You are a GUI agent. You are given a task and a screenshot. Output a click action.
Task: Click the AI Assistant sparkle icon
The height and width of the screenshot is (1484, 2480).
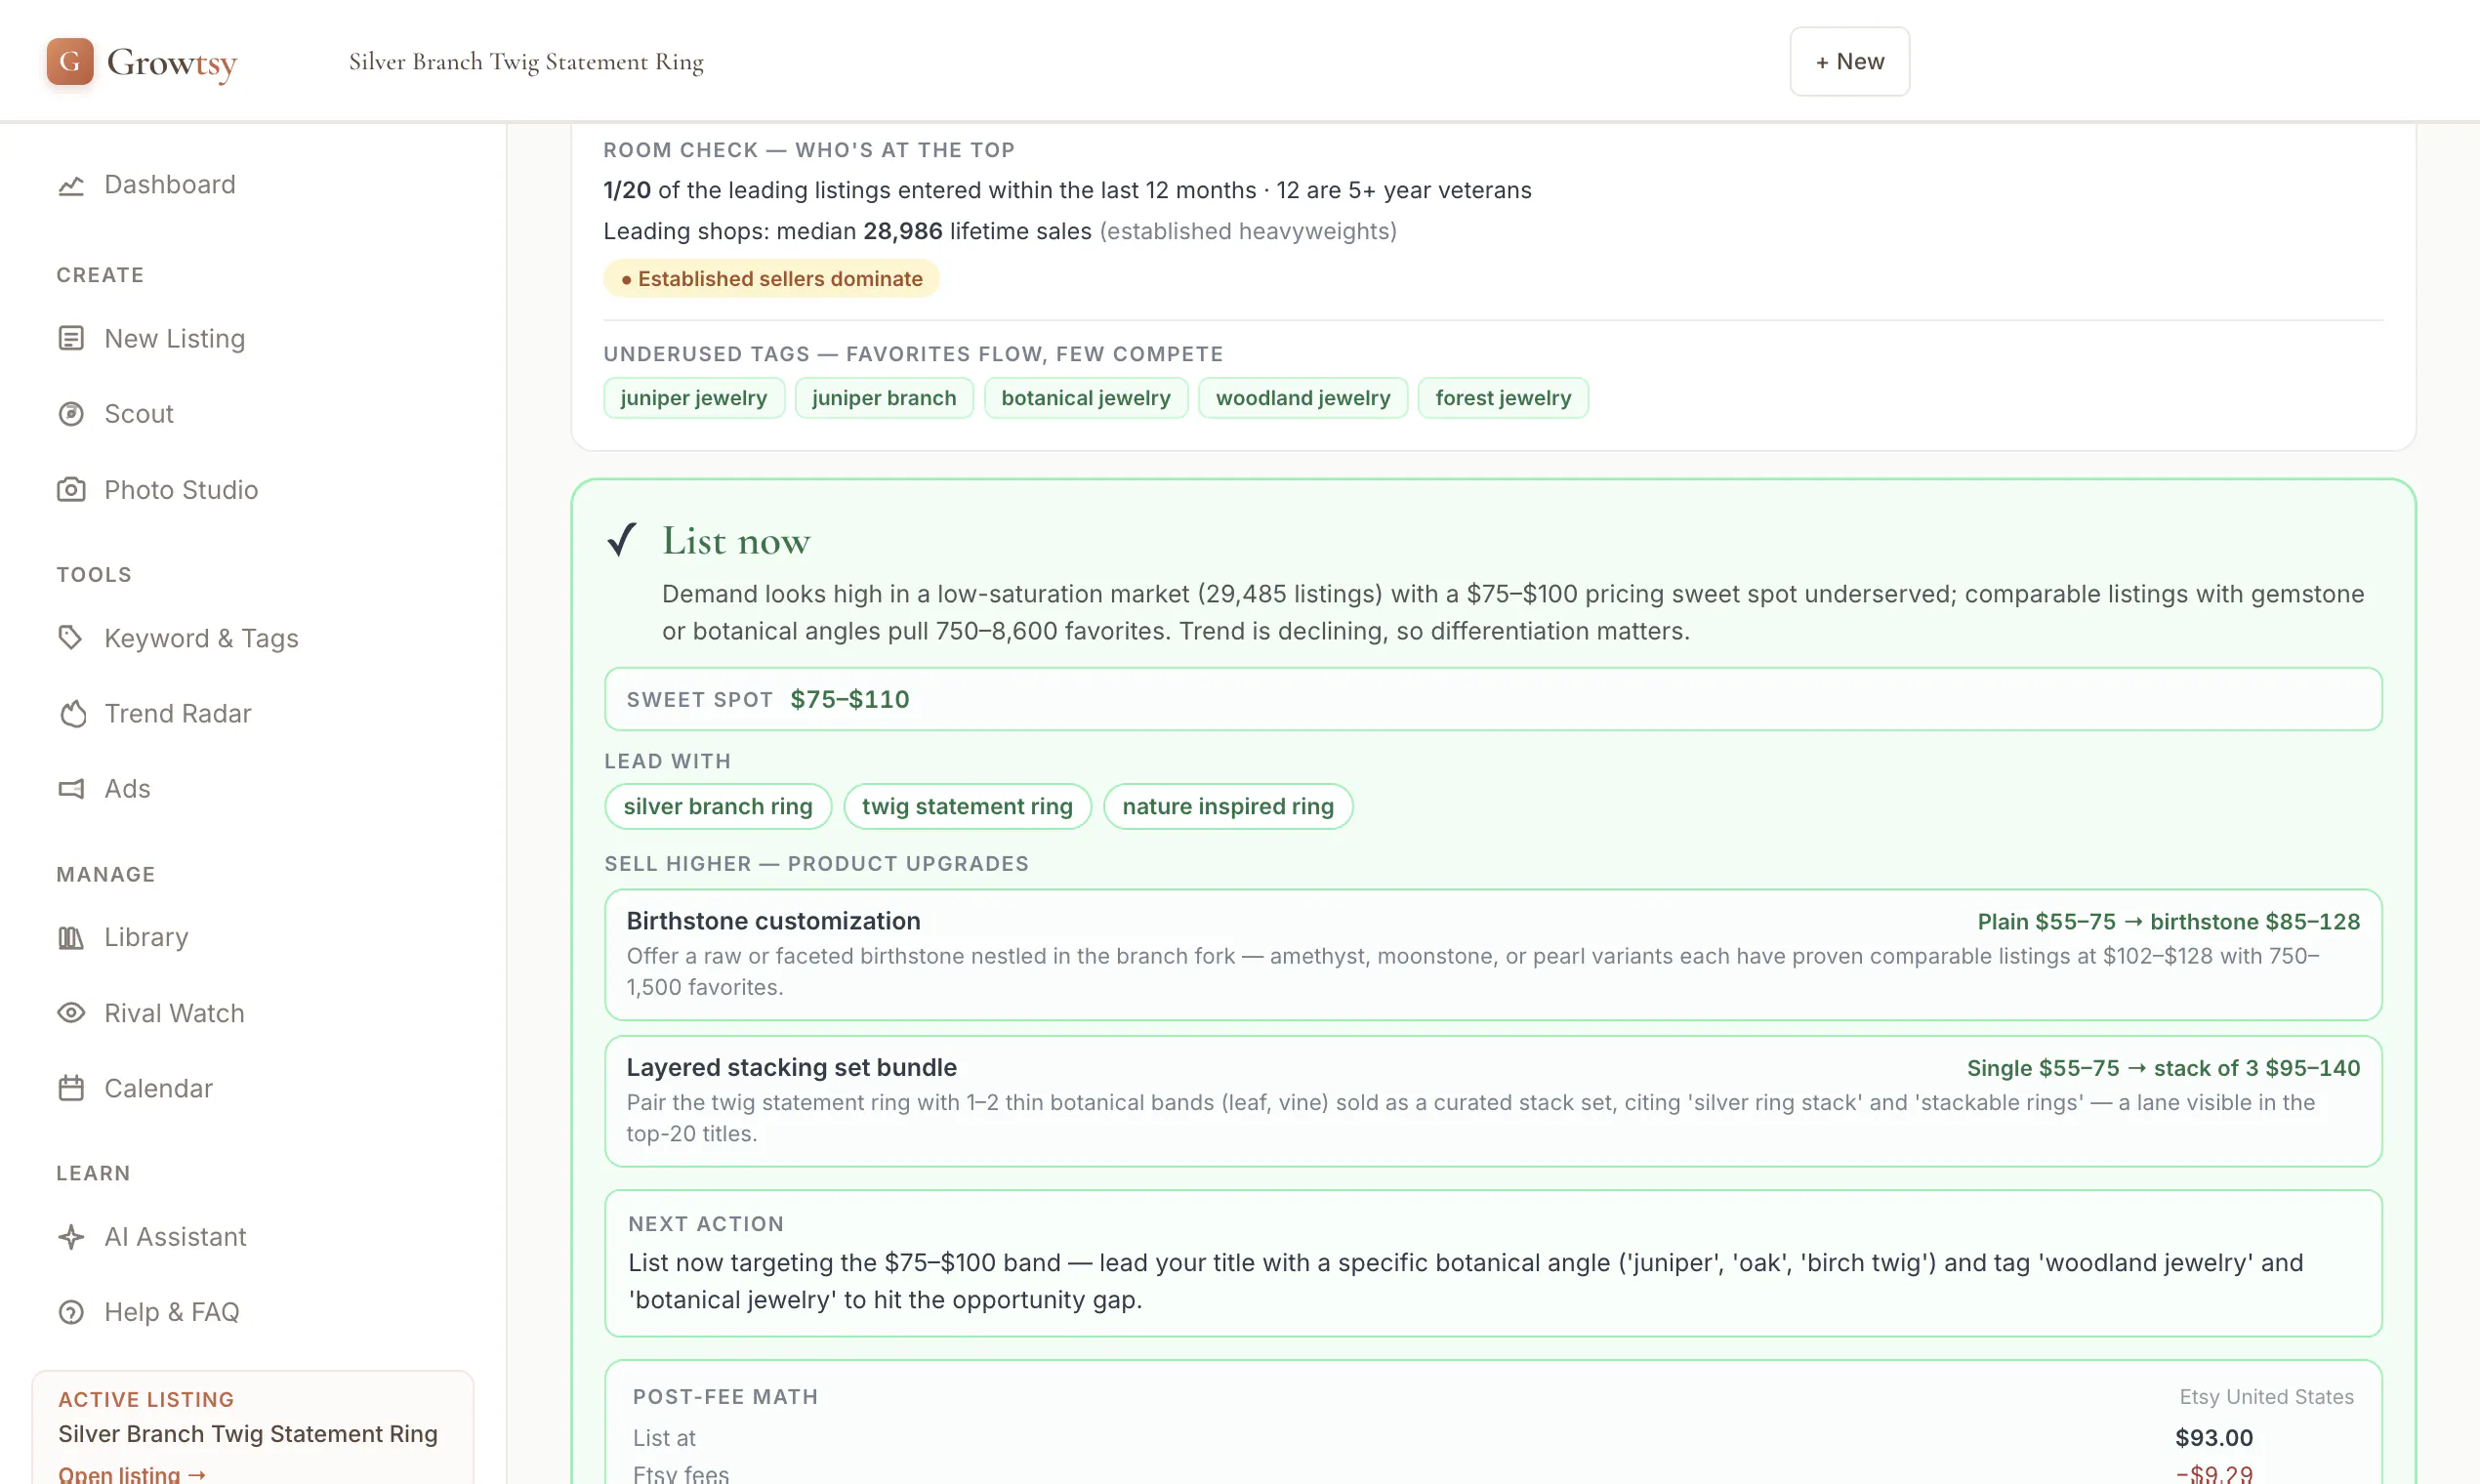coord(71,1237)
